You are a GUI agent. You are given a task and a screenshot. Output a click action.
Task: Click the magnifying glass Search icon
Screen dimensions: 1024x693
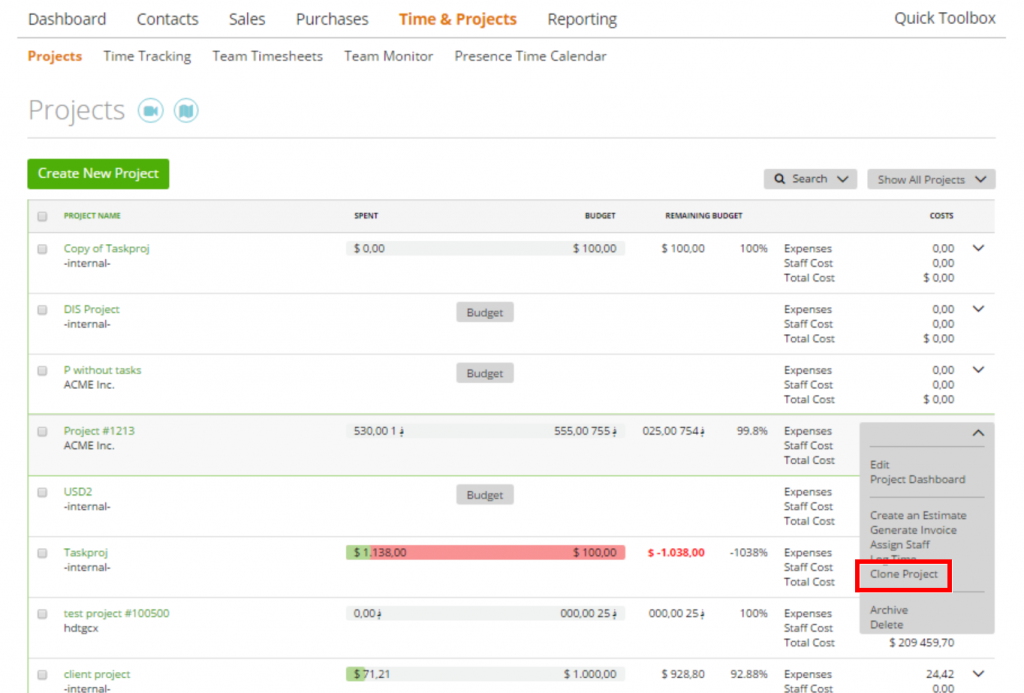[779, 178]
